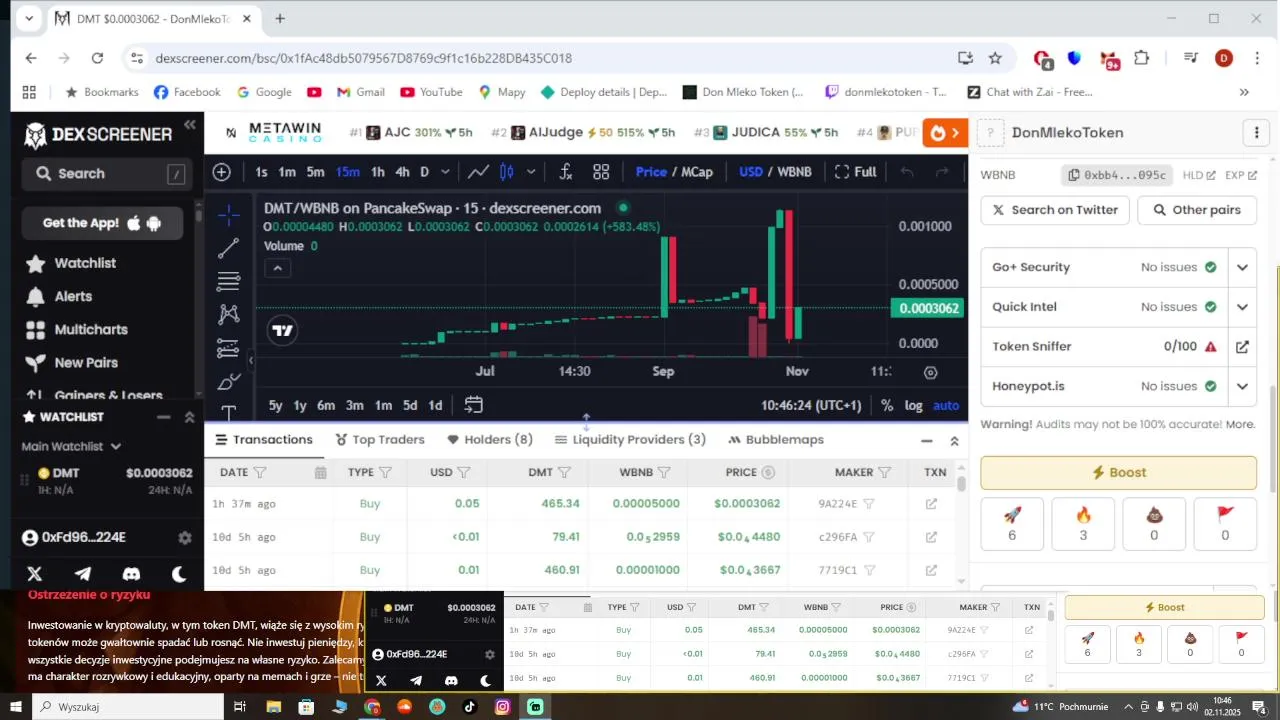
Task: Open the Bubblemaps tab
Action: (776, 440)
